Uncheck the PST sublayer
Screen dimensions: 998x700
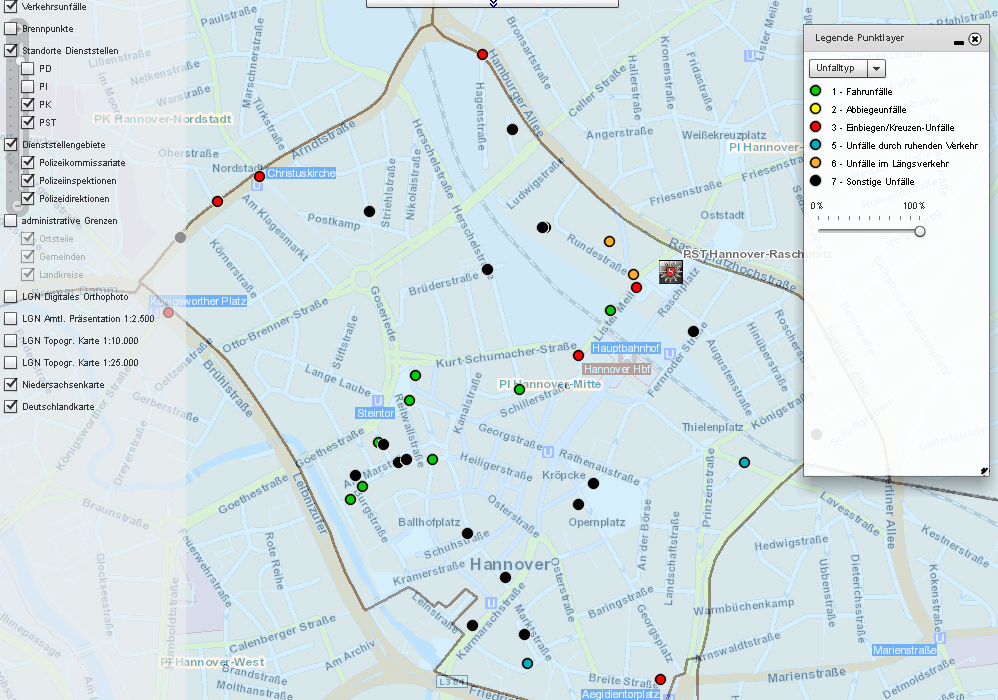point(27,122)
